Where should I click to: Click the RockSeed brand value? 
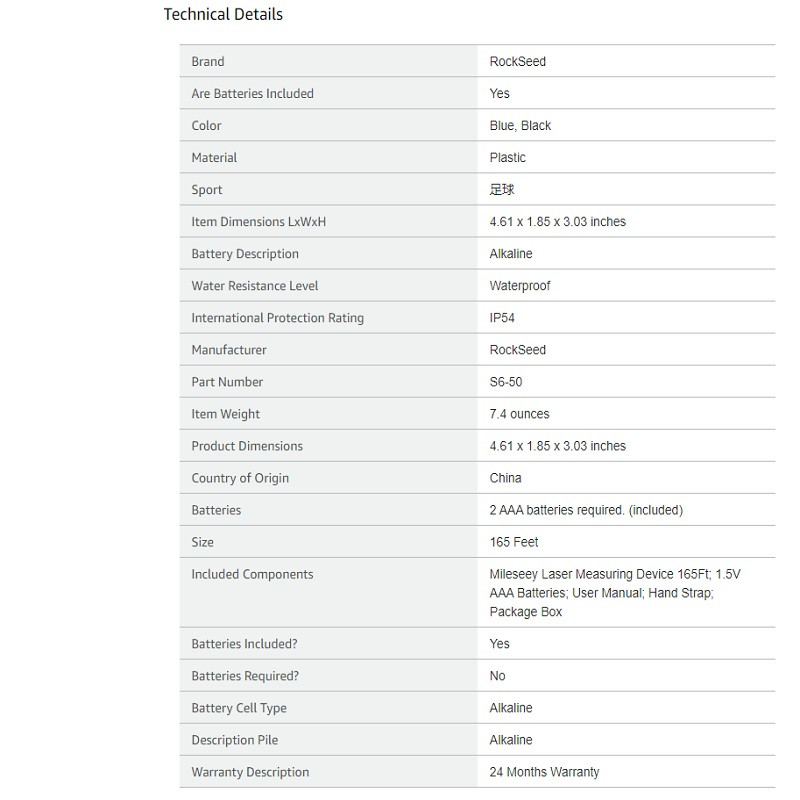coord(517,61)
